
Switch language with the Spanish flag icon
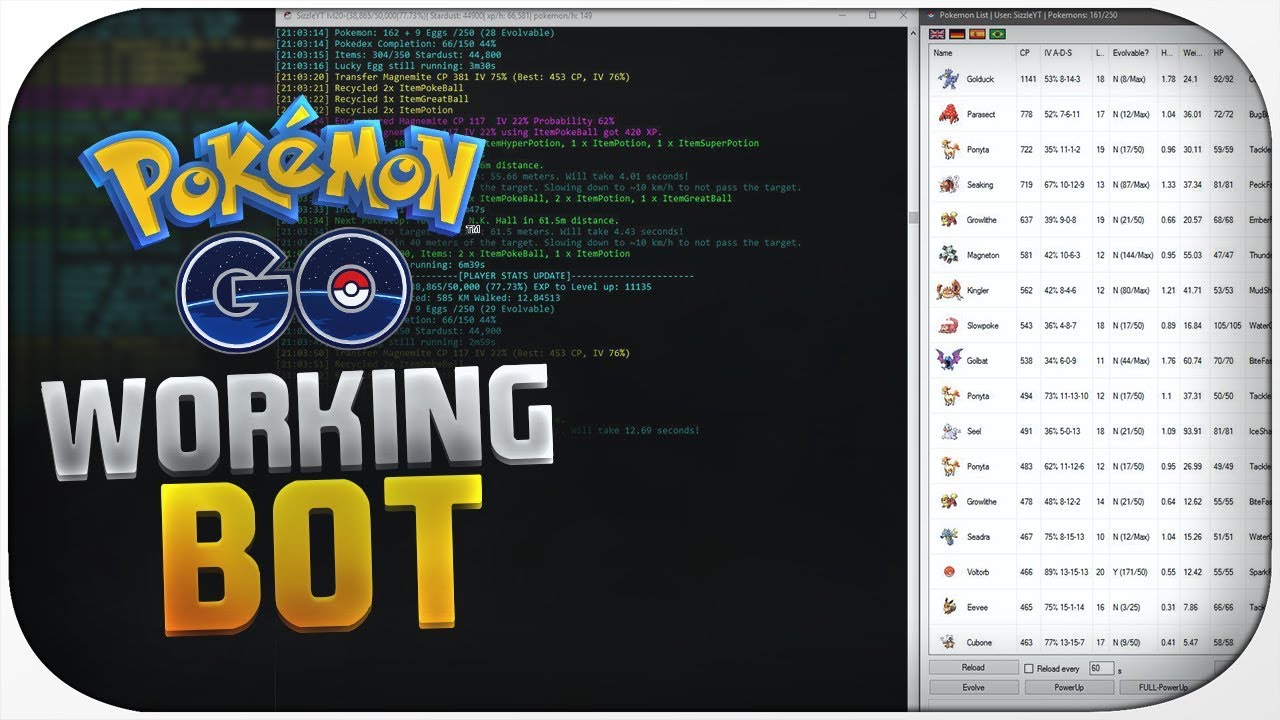977,33
